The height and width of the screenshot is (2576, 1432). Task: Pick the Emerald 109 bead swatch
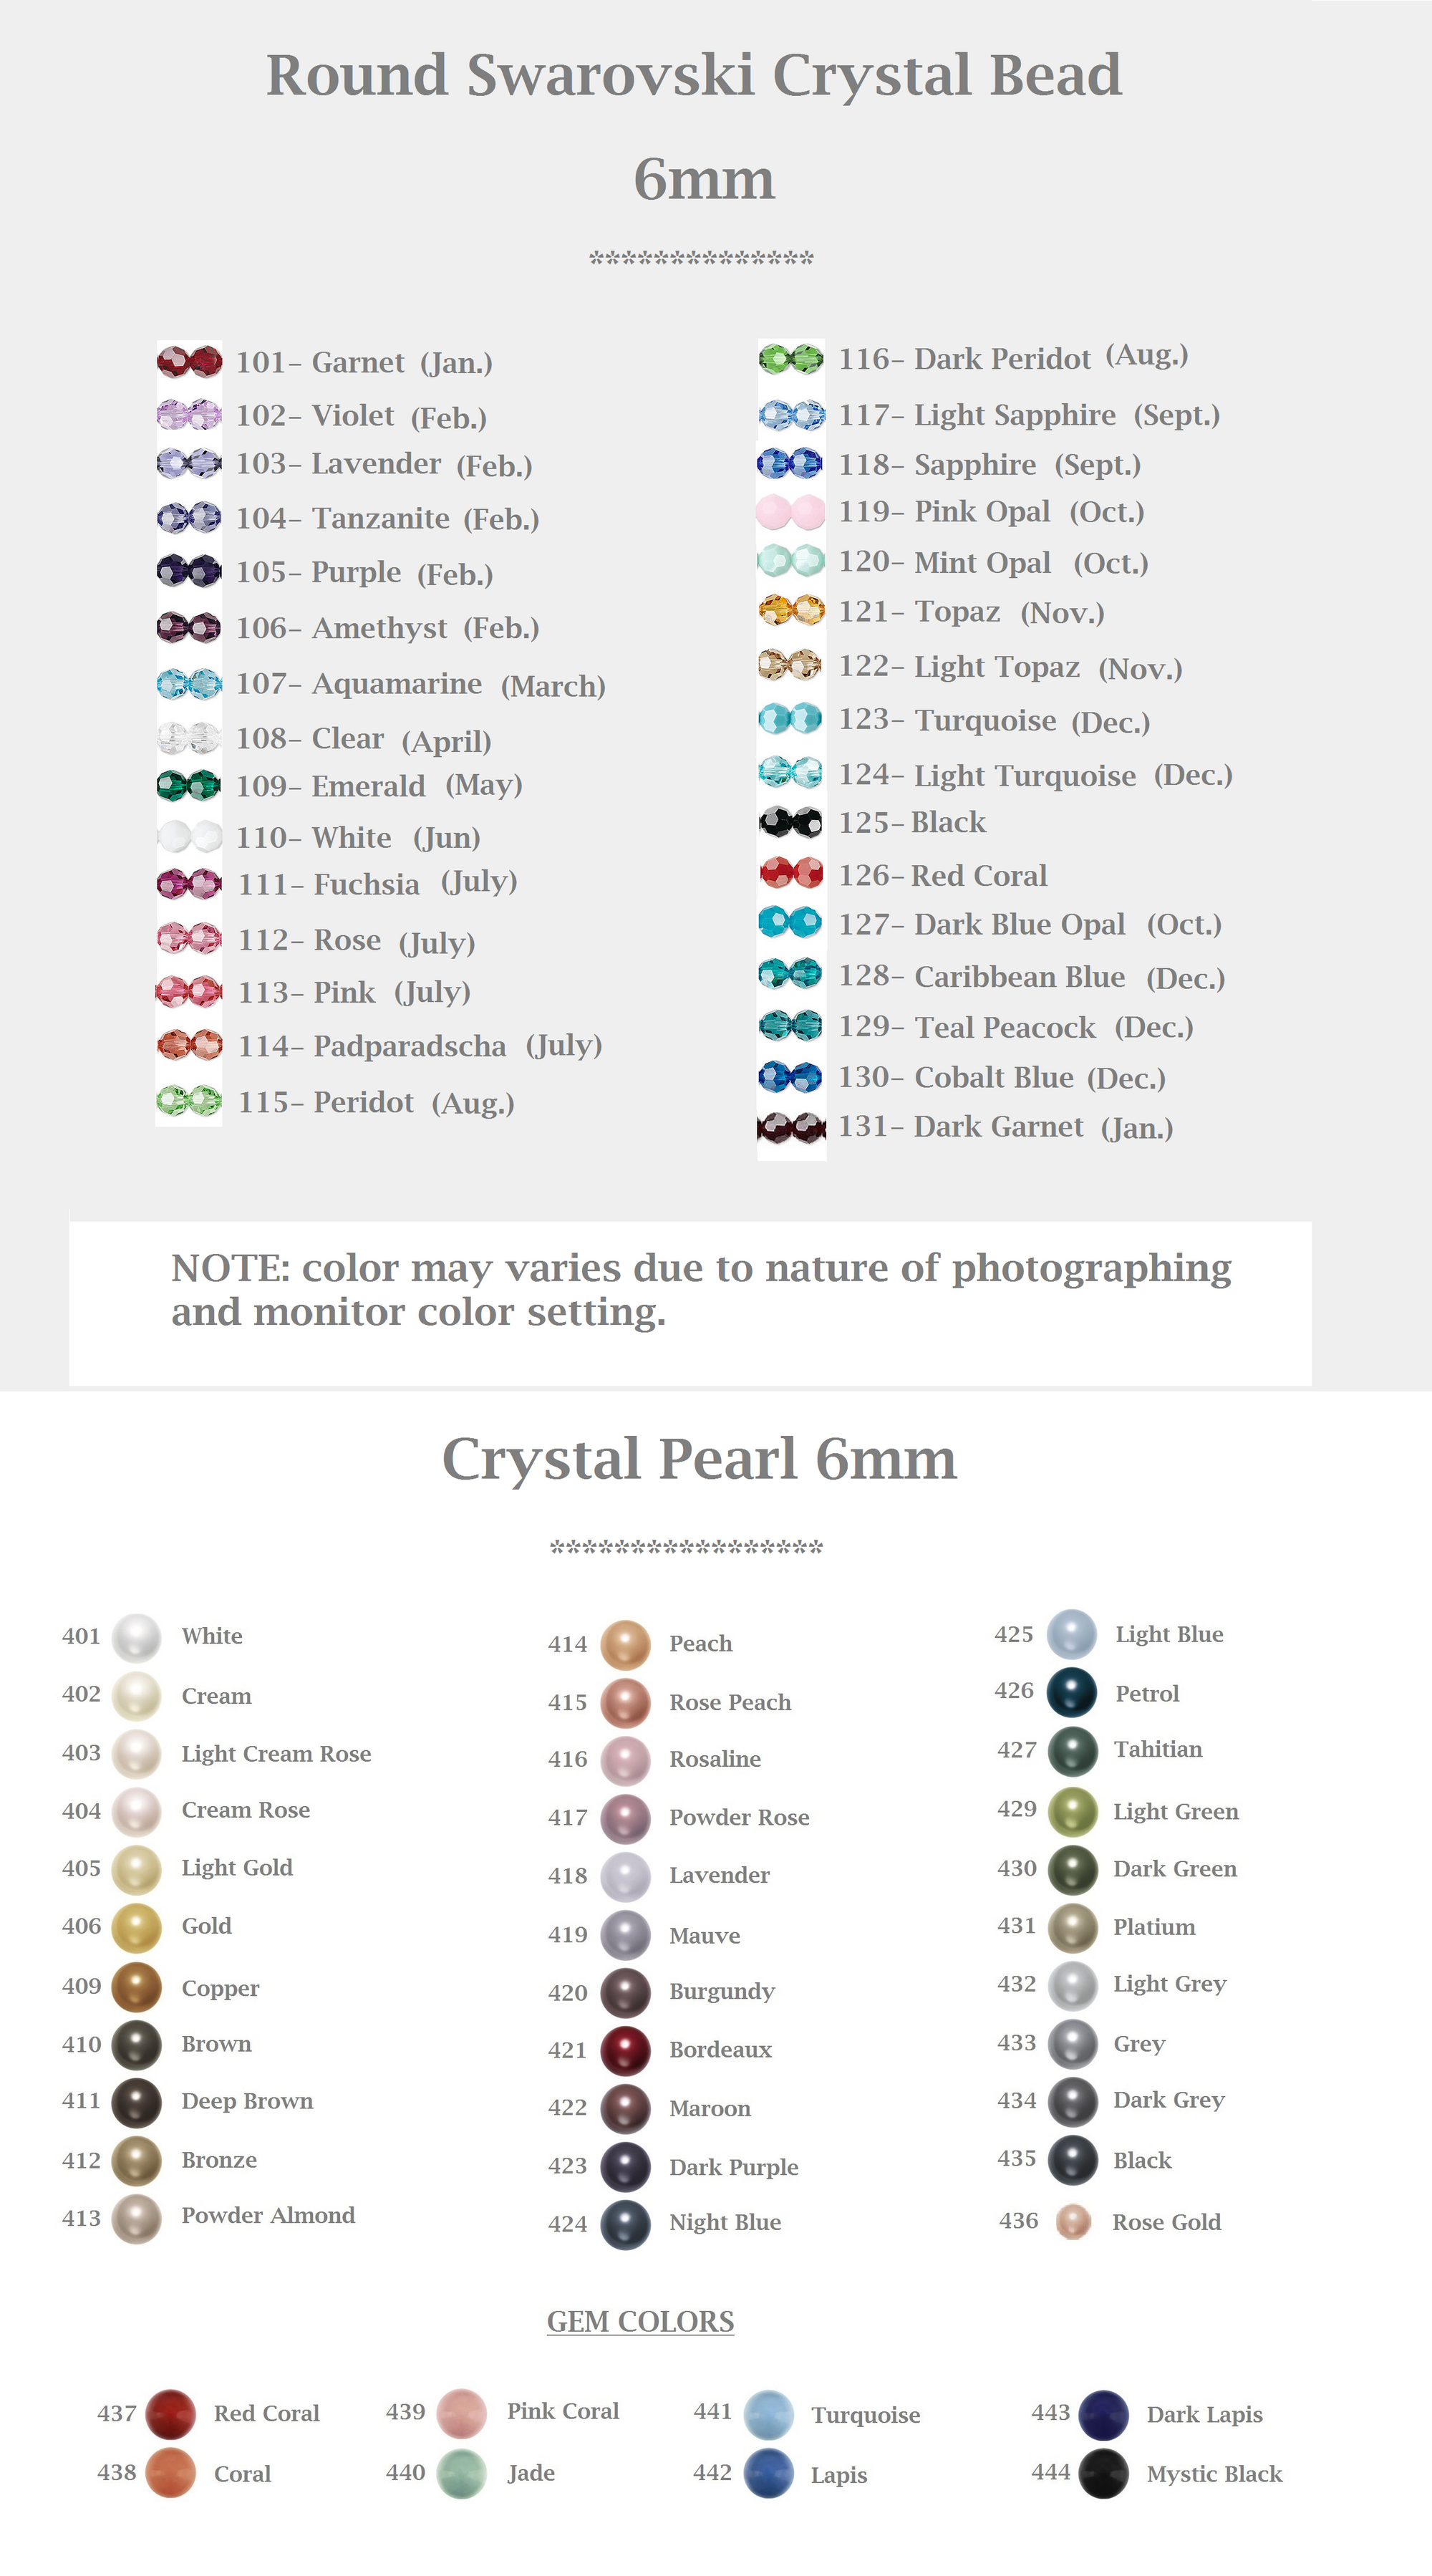tap(189, 785)
